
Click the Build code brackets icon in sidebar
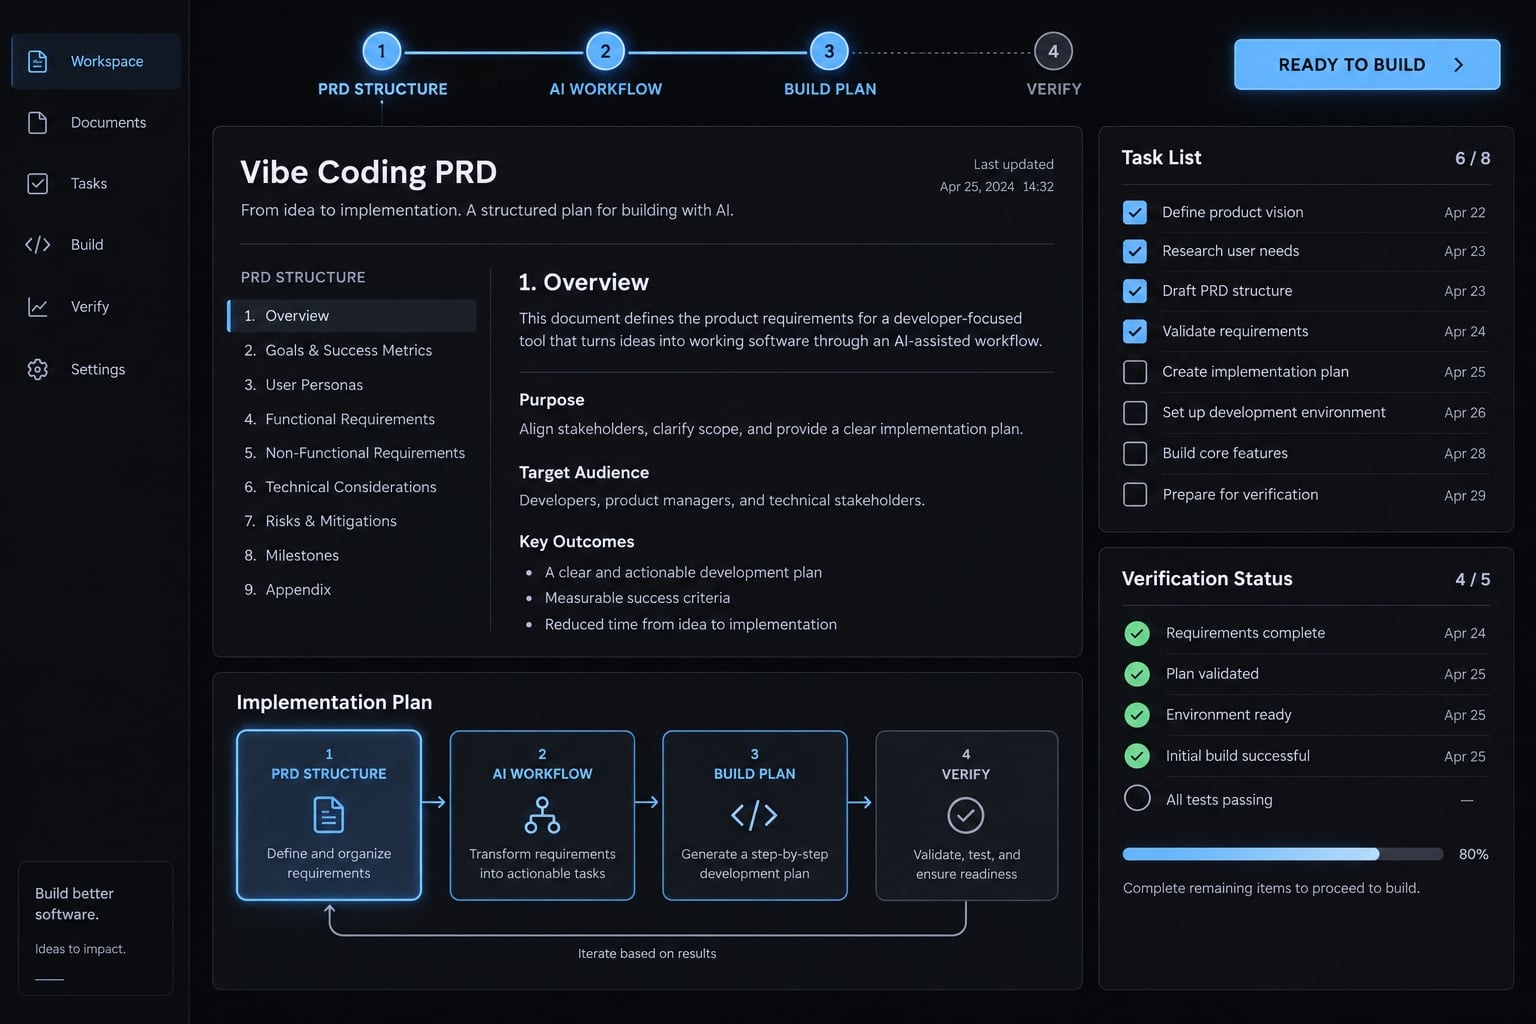37,244
